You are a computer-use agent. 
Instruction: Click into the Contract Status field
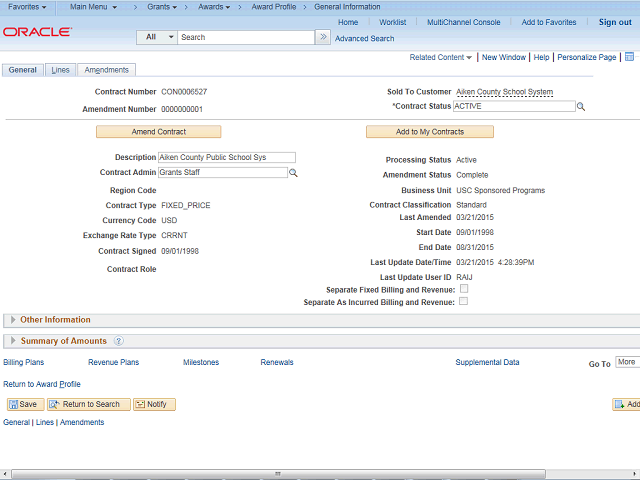(514, 106)
